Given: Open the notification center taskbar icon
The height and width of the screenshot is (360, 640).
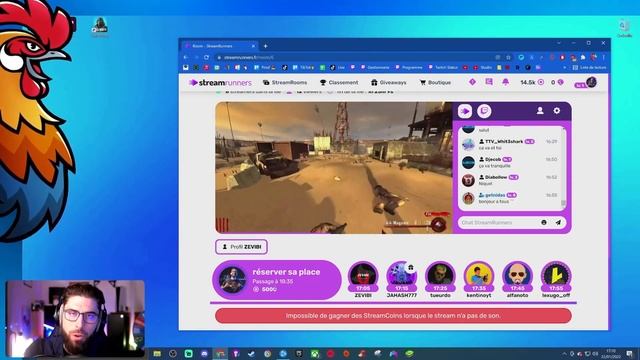Looking at the screenshot, I should coord(629,353).
